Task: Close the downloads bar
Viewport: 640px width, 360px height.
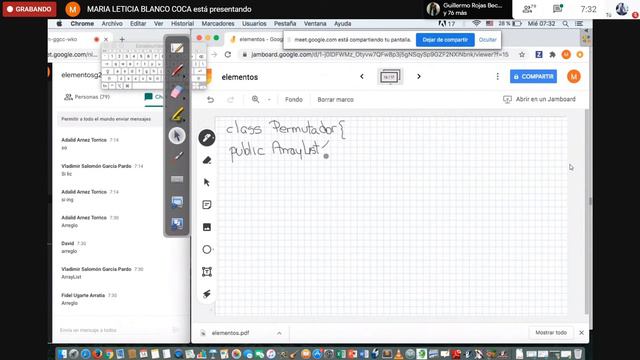Action: coord(582,333)
